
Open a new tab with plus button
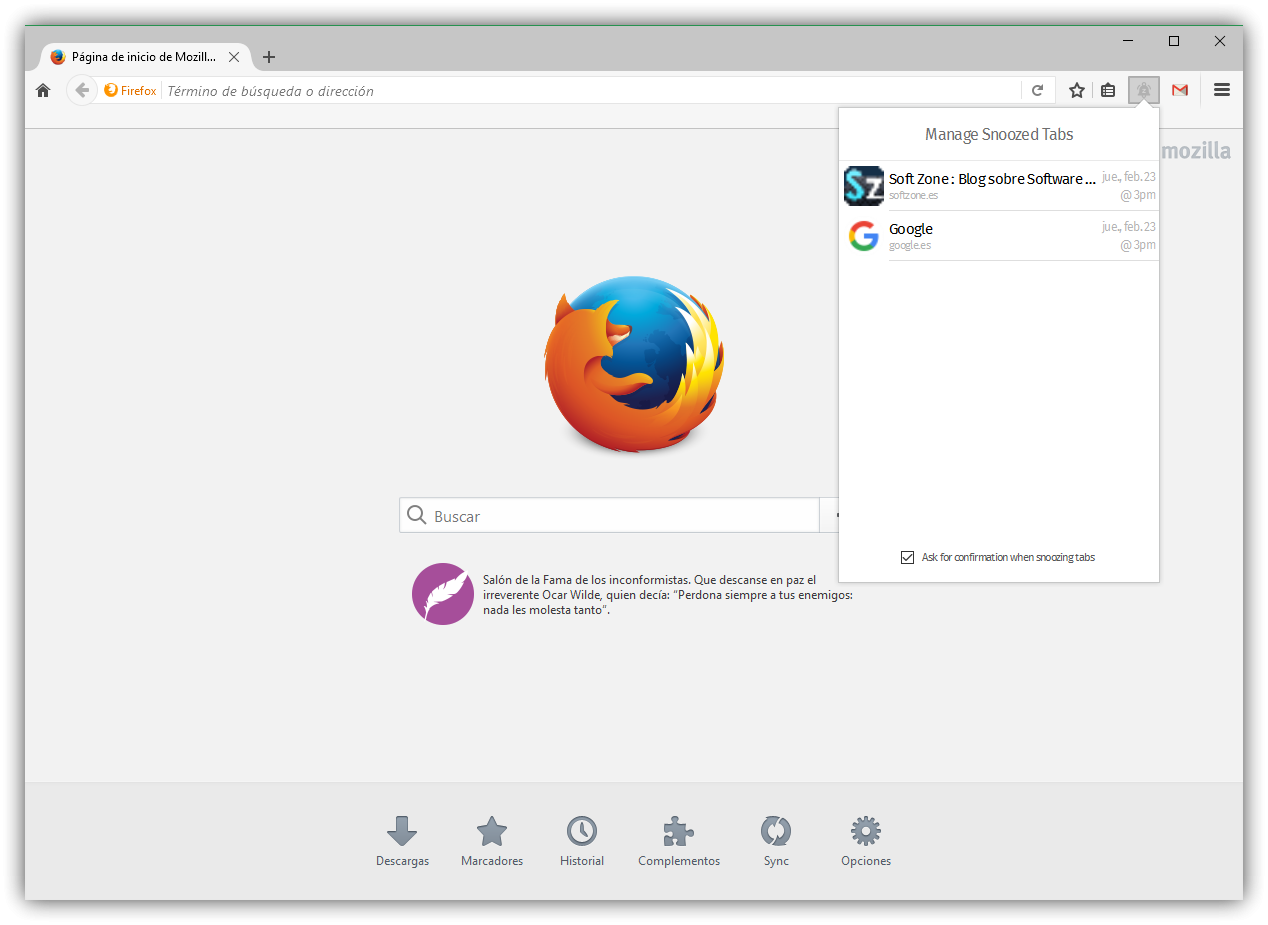click(x=268, y=57)
